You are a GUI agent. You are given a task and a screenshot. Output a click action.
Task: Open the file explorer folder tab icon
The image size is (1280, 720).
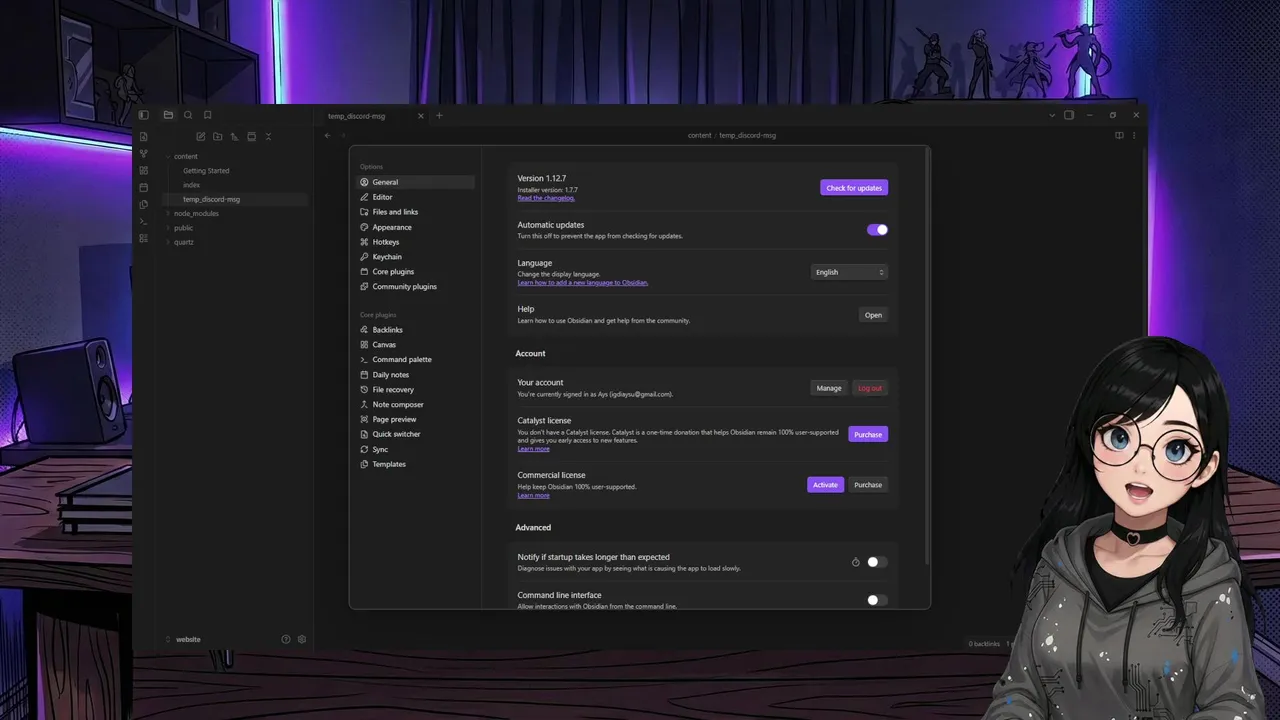(x=168, y=115)
